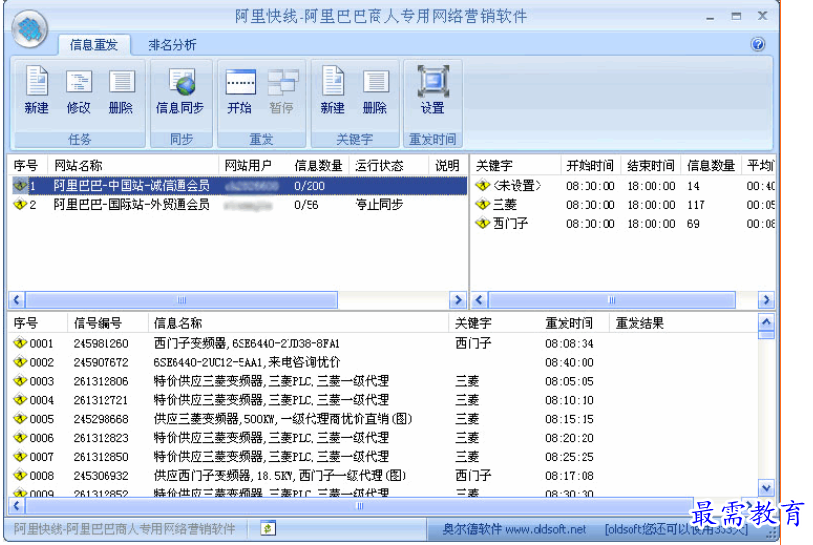Click keyword 西门子 message count 69
The height and width of the screenshot is (545, 813).
coord(693,224)
